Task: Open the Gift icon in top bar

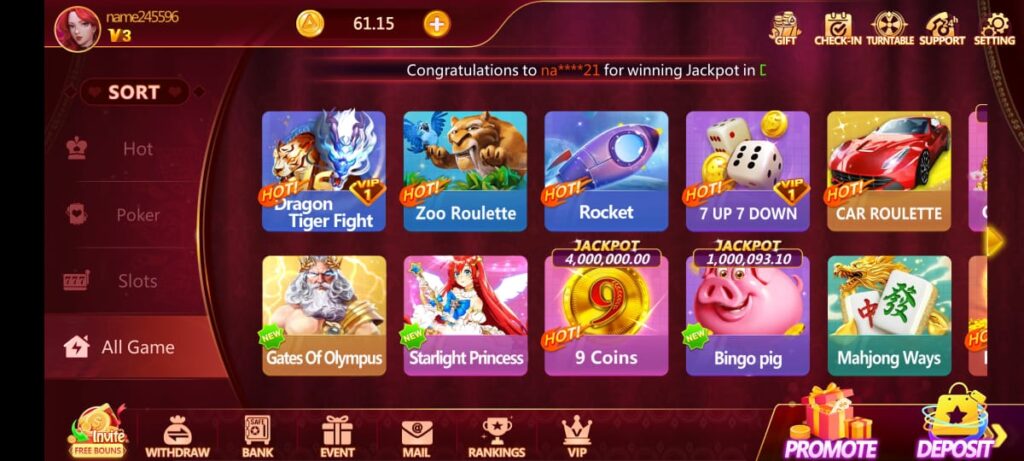Action: [x=785, y=28]
